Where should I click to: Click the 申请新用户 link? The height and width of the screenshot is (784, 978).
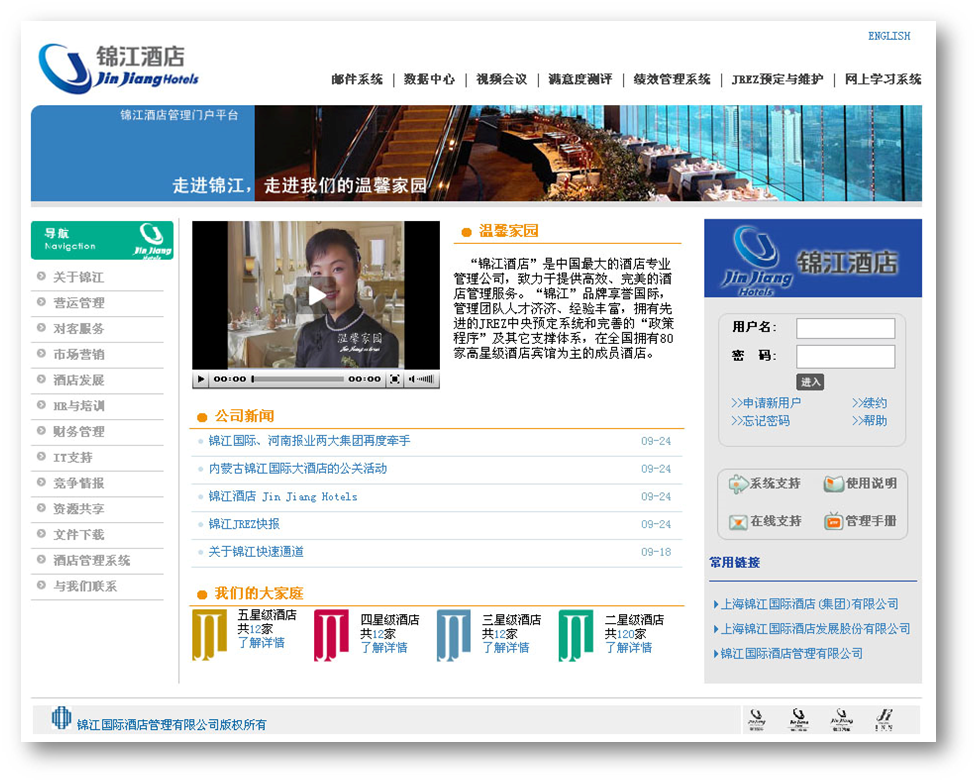click(x=766, y=403)
